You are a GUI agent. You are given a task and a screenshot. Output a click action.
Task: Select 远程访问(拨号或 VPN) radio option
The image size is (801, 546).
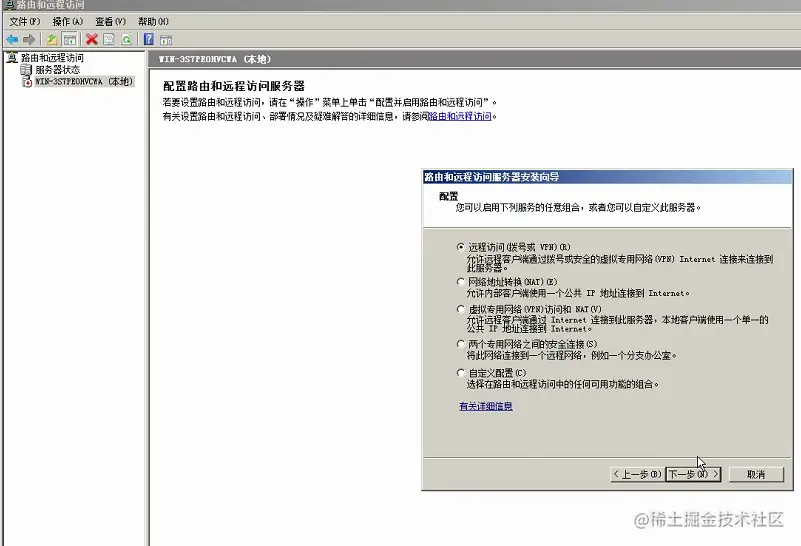tap(461, 247)
